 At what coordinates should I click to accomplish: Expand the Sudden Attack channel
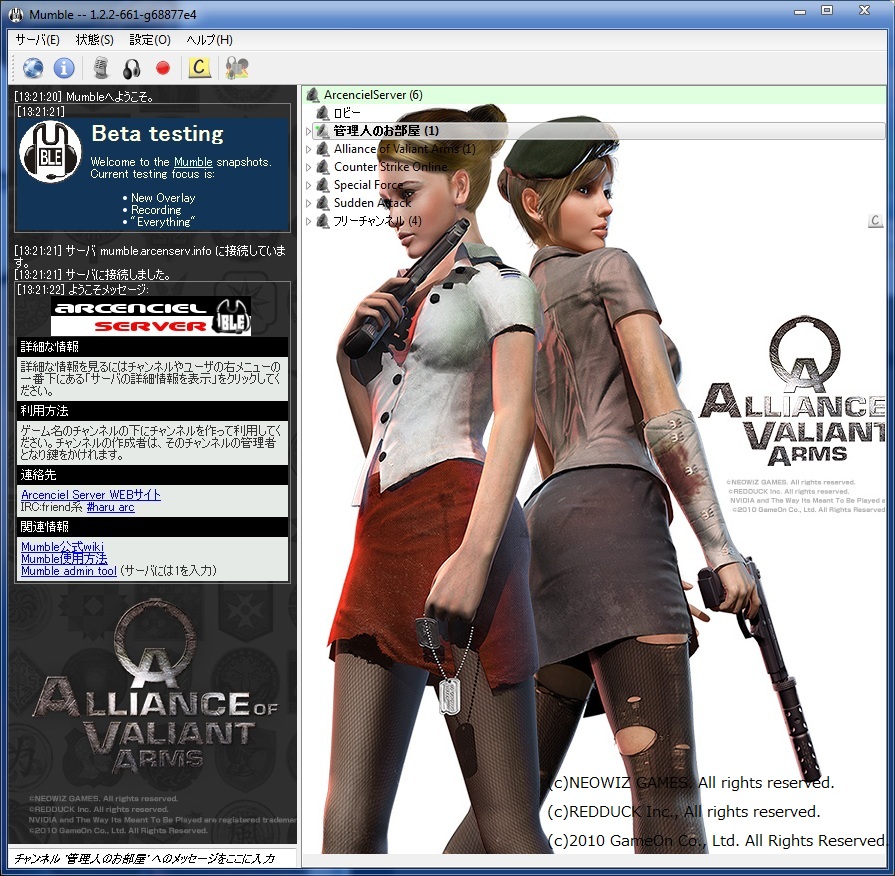tap(308, 203)
